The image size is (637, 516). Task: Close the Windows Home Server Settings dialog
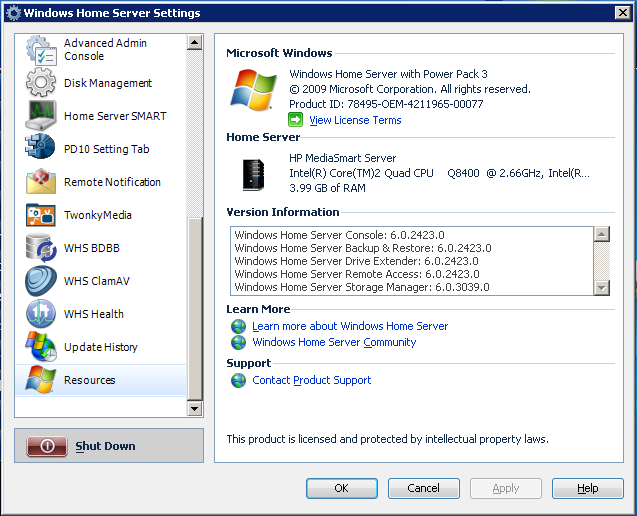(622, 13)
